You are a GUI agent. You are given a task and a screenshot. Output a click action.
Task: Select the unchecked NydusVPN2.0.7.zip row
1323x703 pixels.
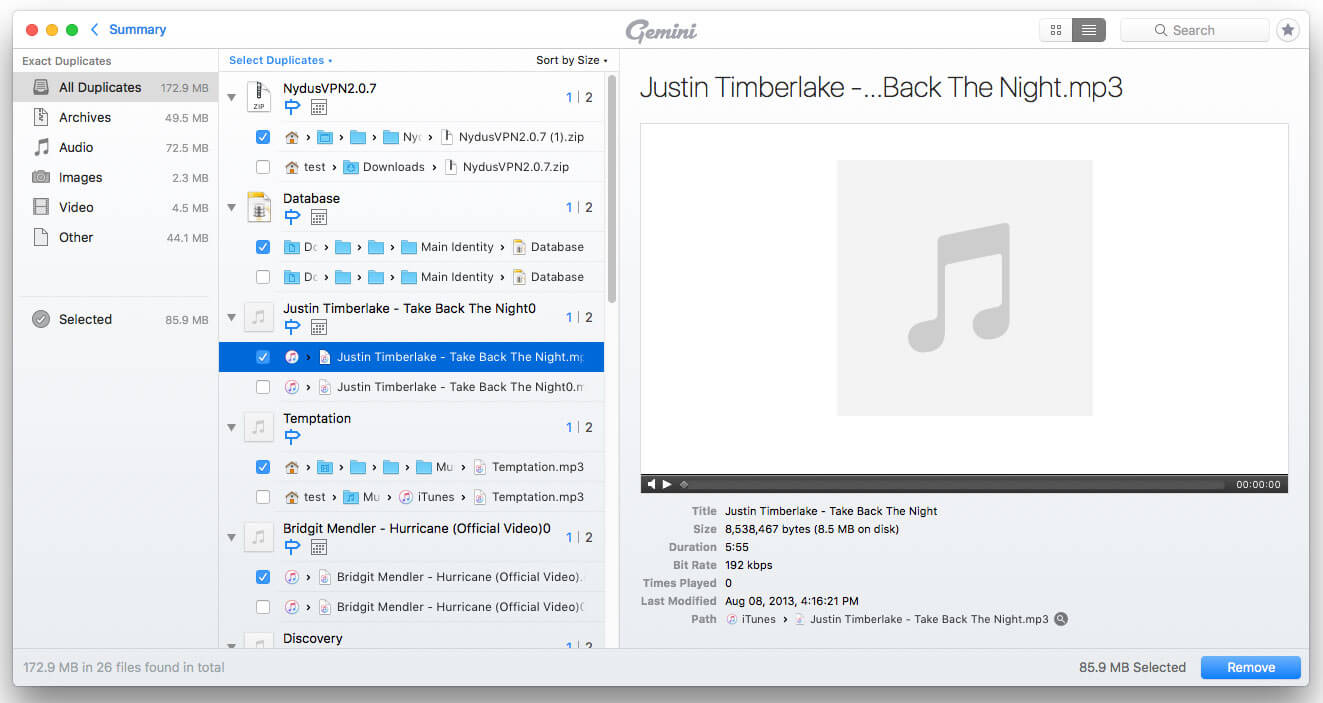click(x=411, y=167)
